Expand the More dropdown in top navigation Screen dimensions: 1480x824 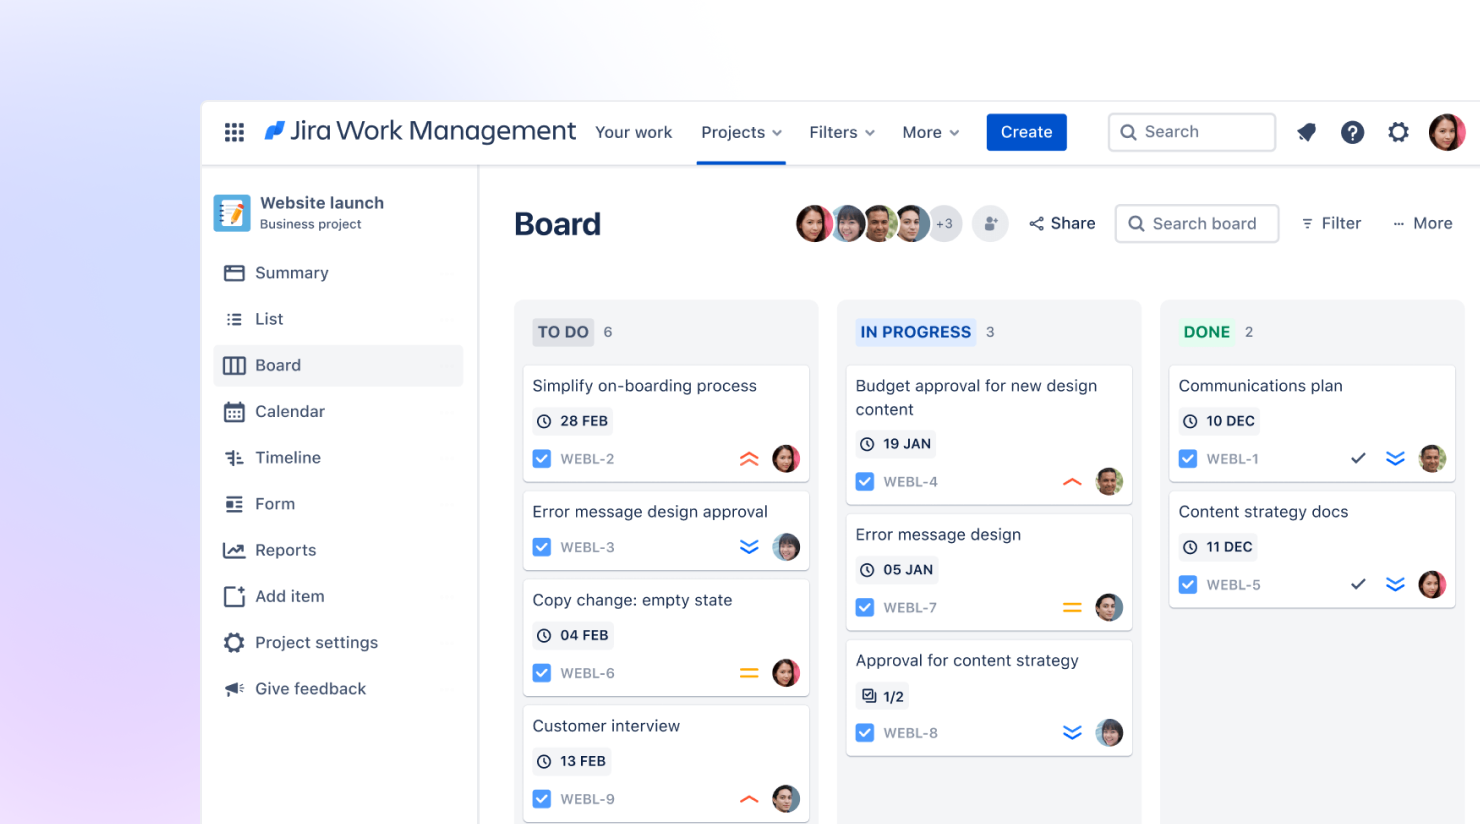(x=931, y=132)
